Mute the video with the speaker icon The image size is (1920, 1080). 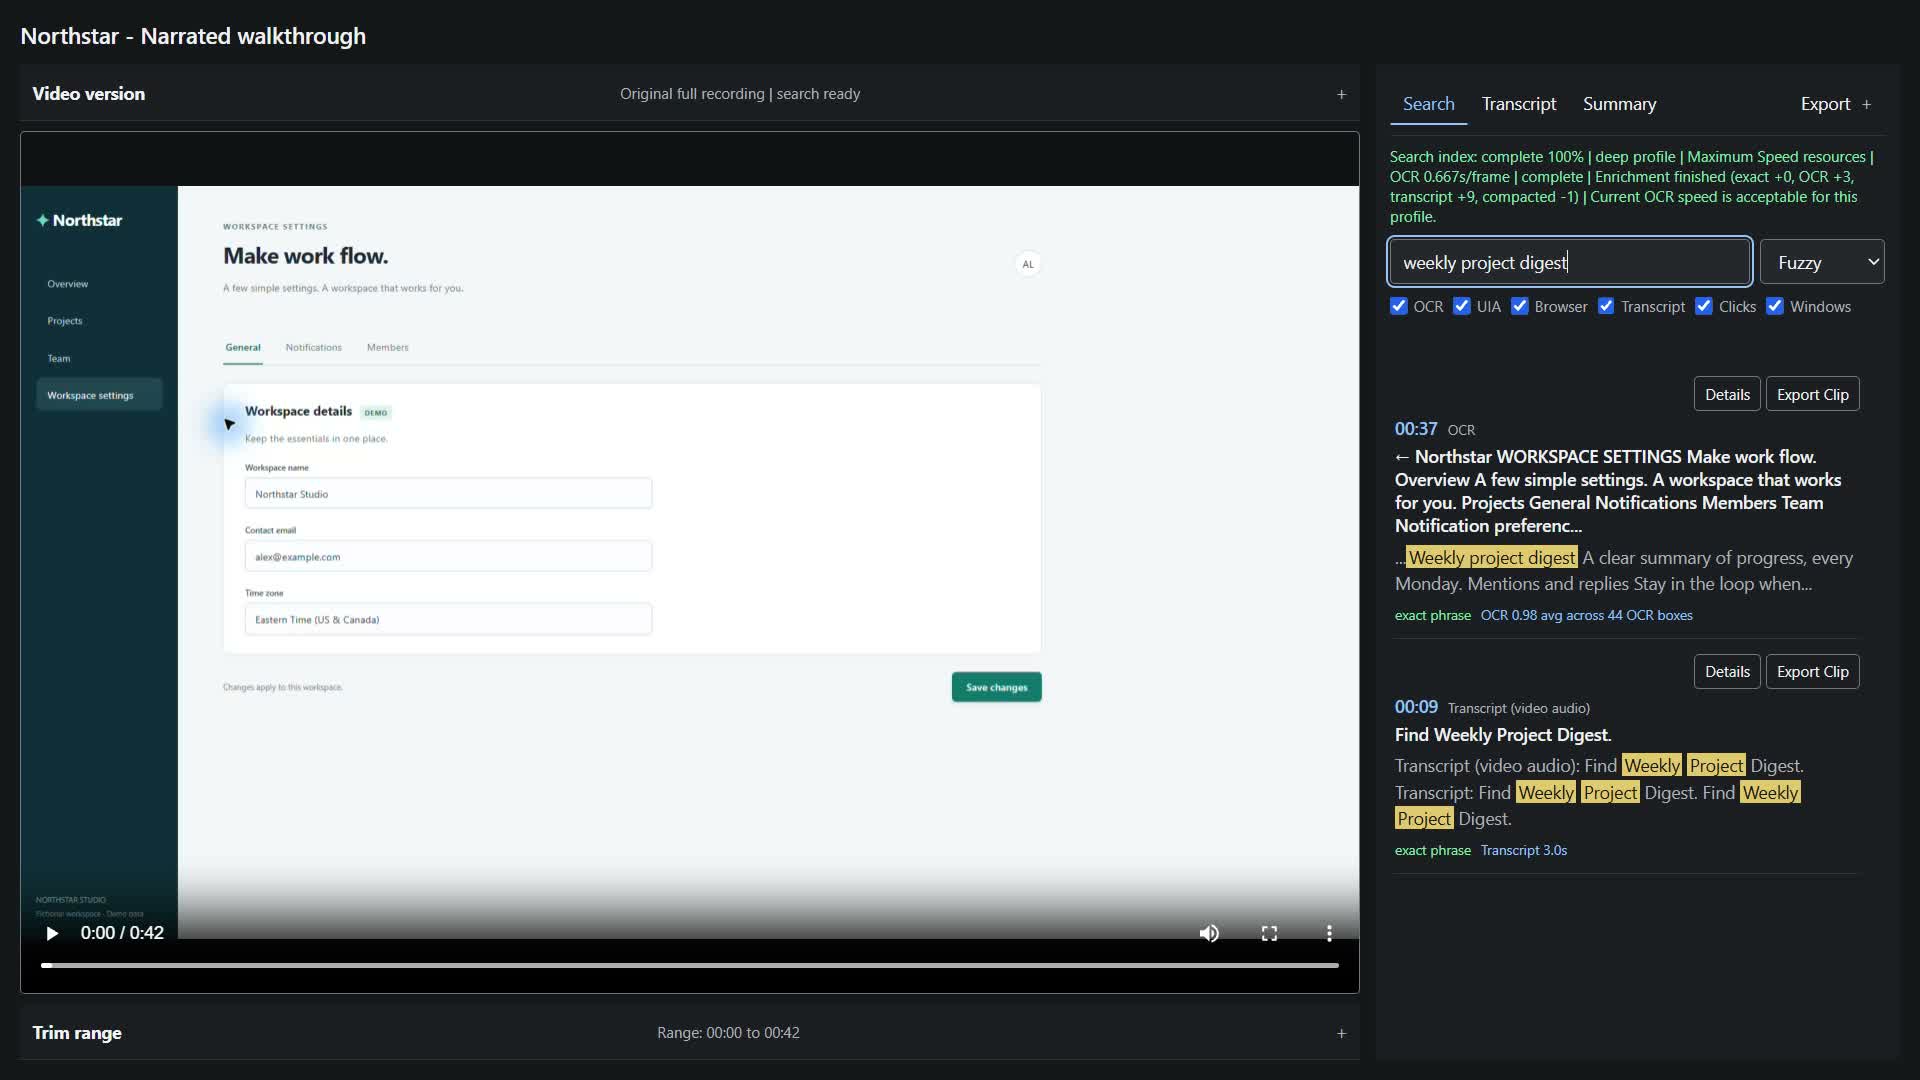(x=1209, y=933)
